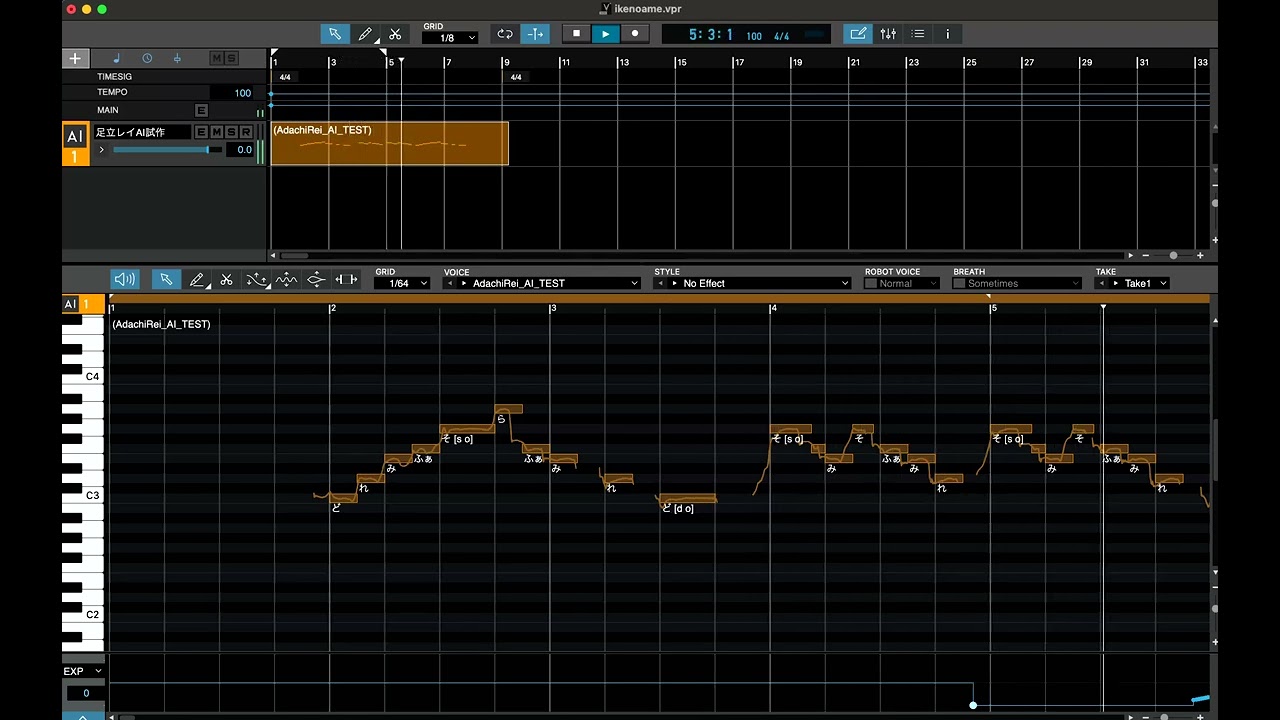Open the info inspector icon
This screenshot has height=720, width=1280.
pyautogui.click(x=948, y=34)
